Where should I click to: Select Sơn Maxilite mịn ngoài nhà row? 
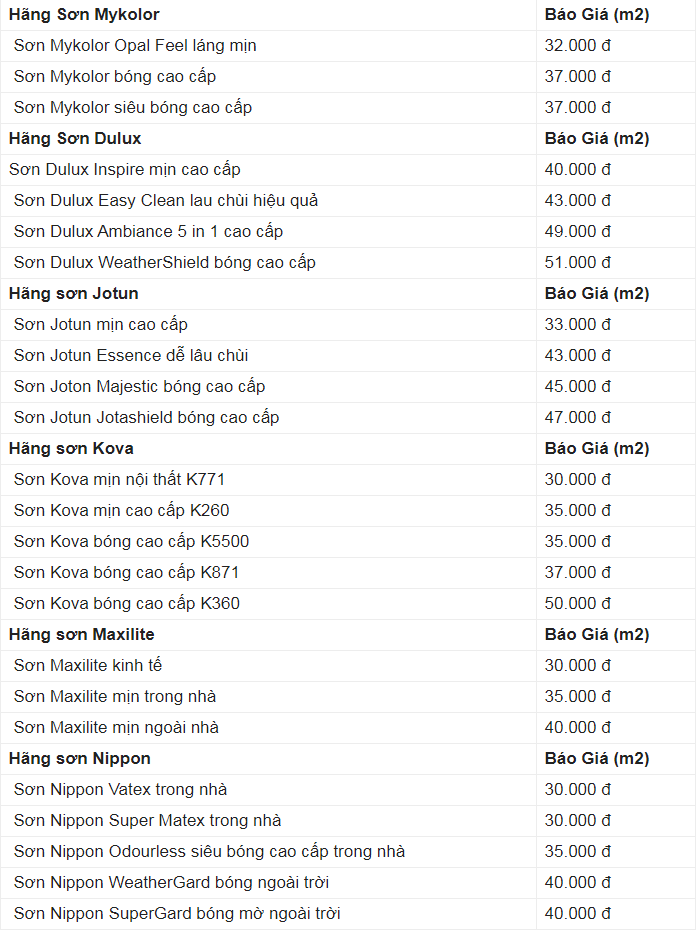[x=348, y=728]
